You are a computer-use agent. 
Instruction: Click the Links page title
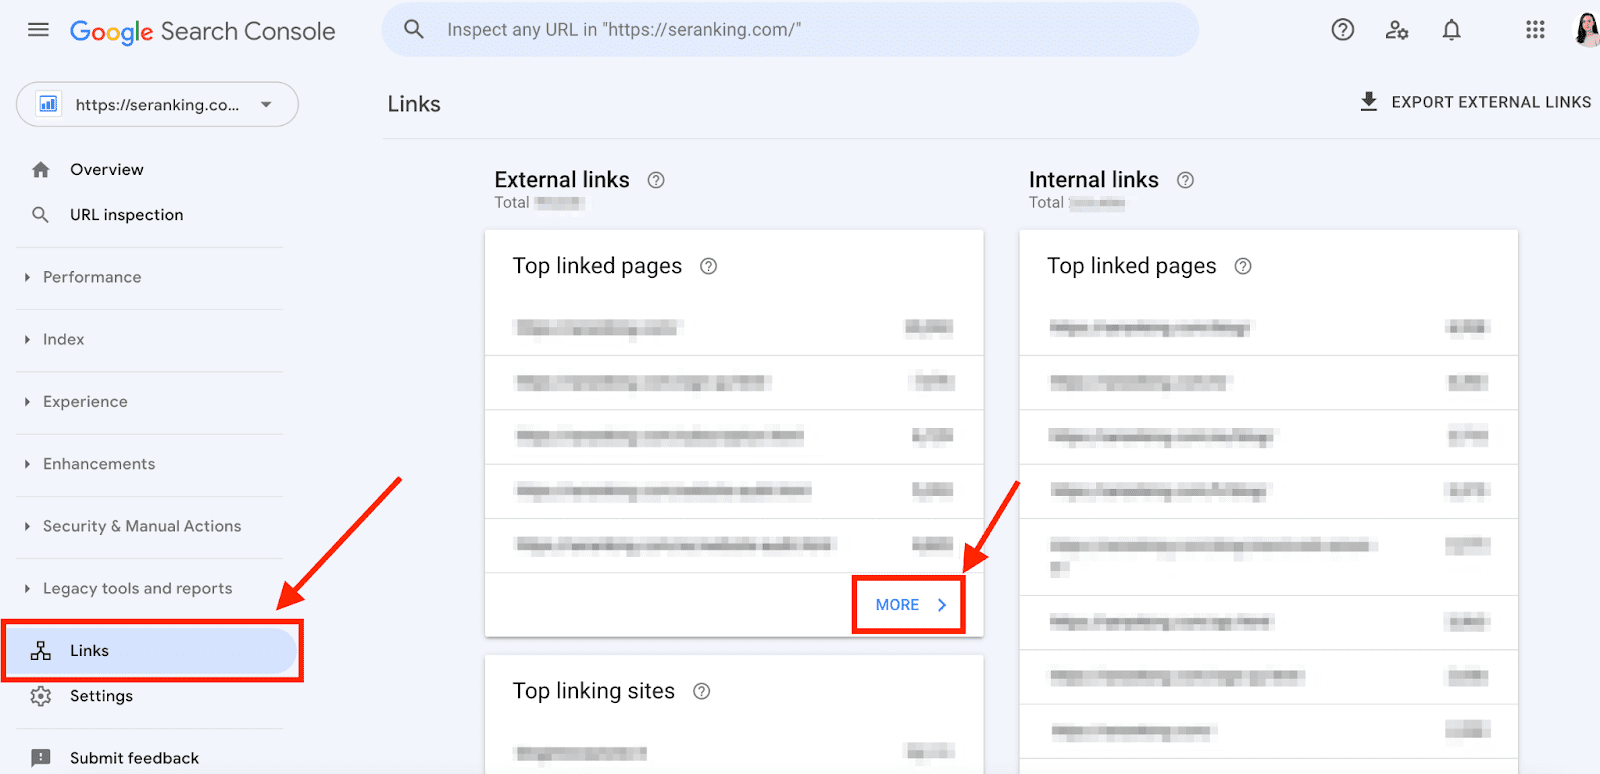(414, 104)
